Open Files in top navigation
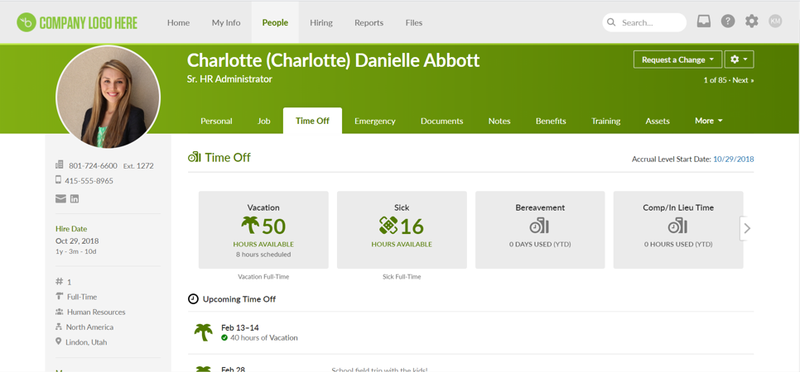This screenshot has width=800, height=372. click(x=414, y=22)
